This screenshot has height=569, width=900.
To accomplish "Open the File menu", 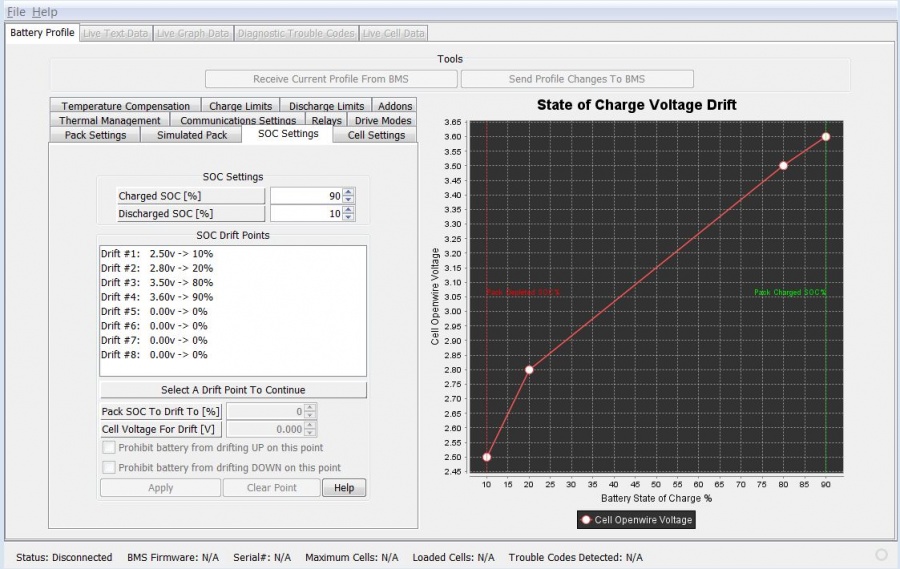I will (x=15, y=12).
